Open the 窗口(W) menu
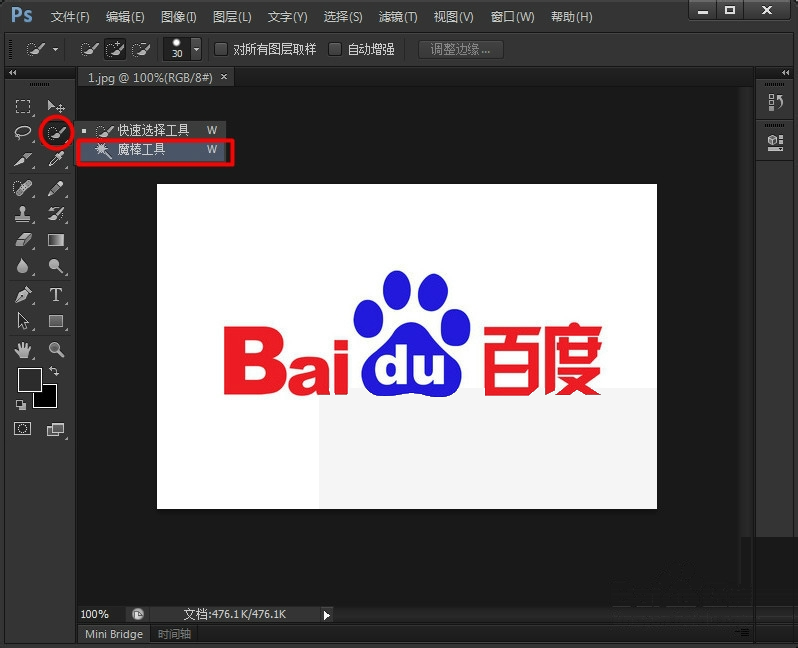Screen dimensions: 798x648 (512, 17)
